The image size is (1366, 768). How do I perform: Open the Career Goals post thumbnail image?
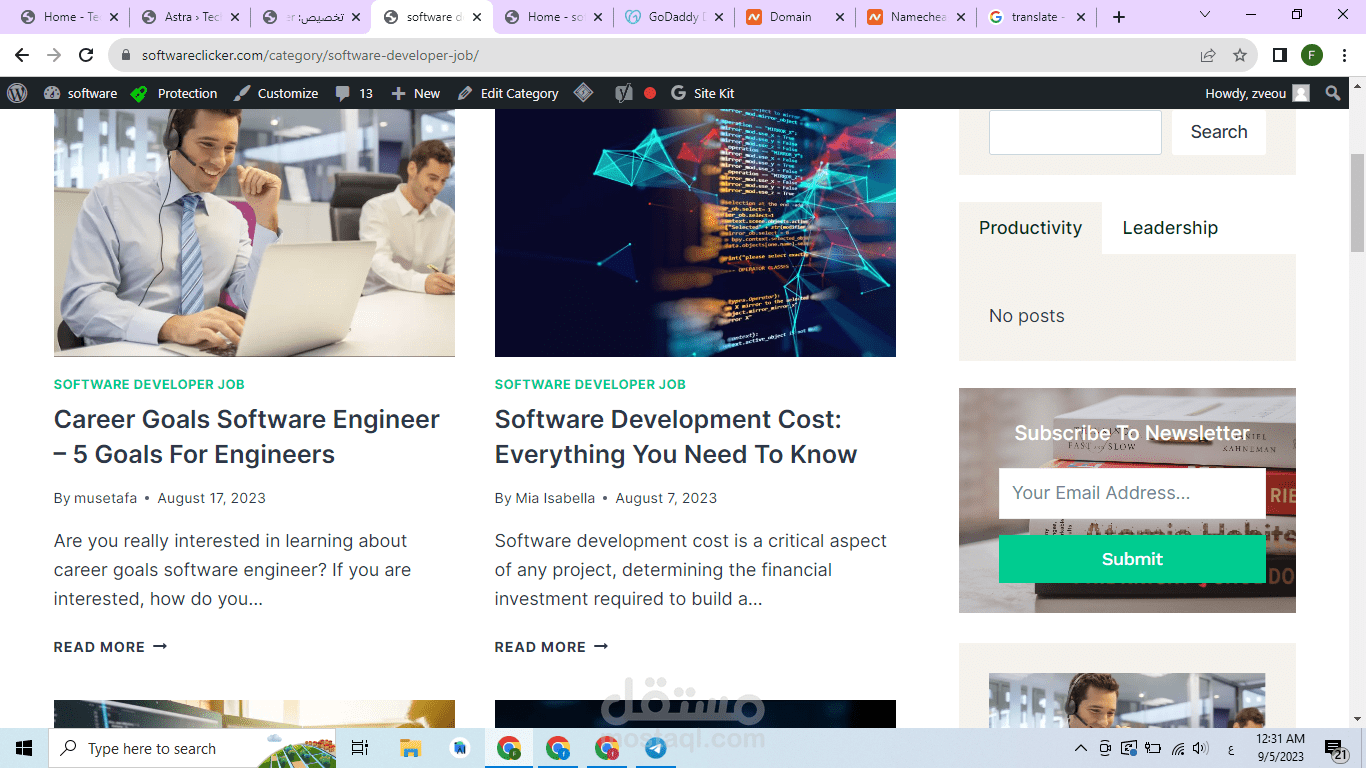coord(254,233)
